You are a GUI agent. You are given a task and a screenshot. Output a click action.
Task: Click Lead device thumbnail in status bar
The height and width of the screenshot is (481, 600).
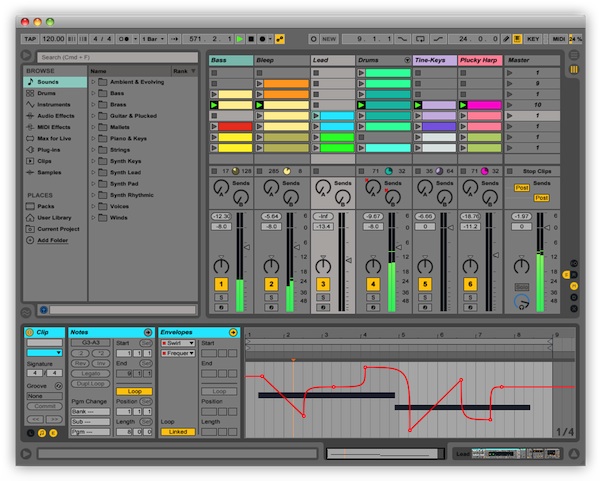pyautogui.click(x=517, y=454)
